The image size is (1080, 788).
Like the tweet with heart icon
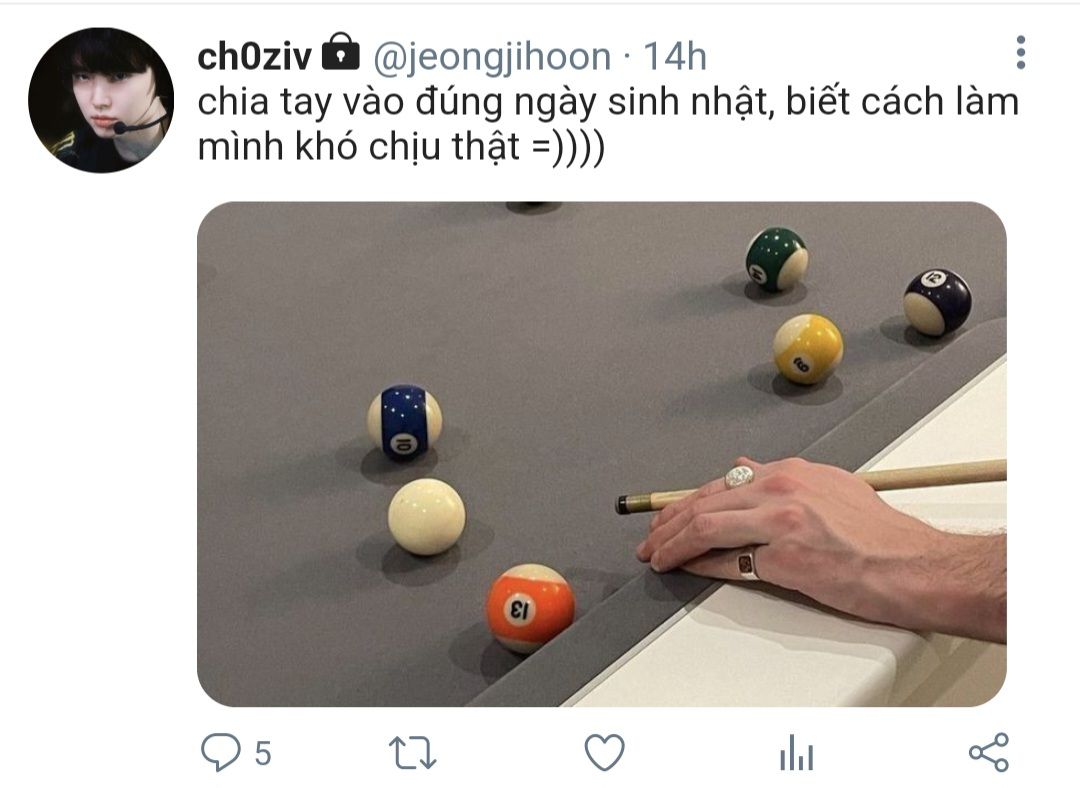pos(605,751)
